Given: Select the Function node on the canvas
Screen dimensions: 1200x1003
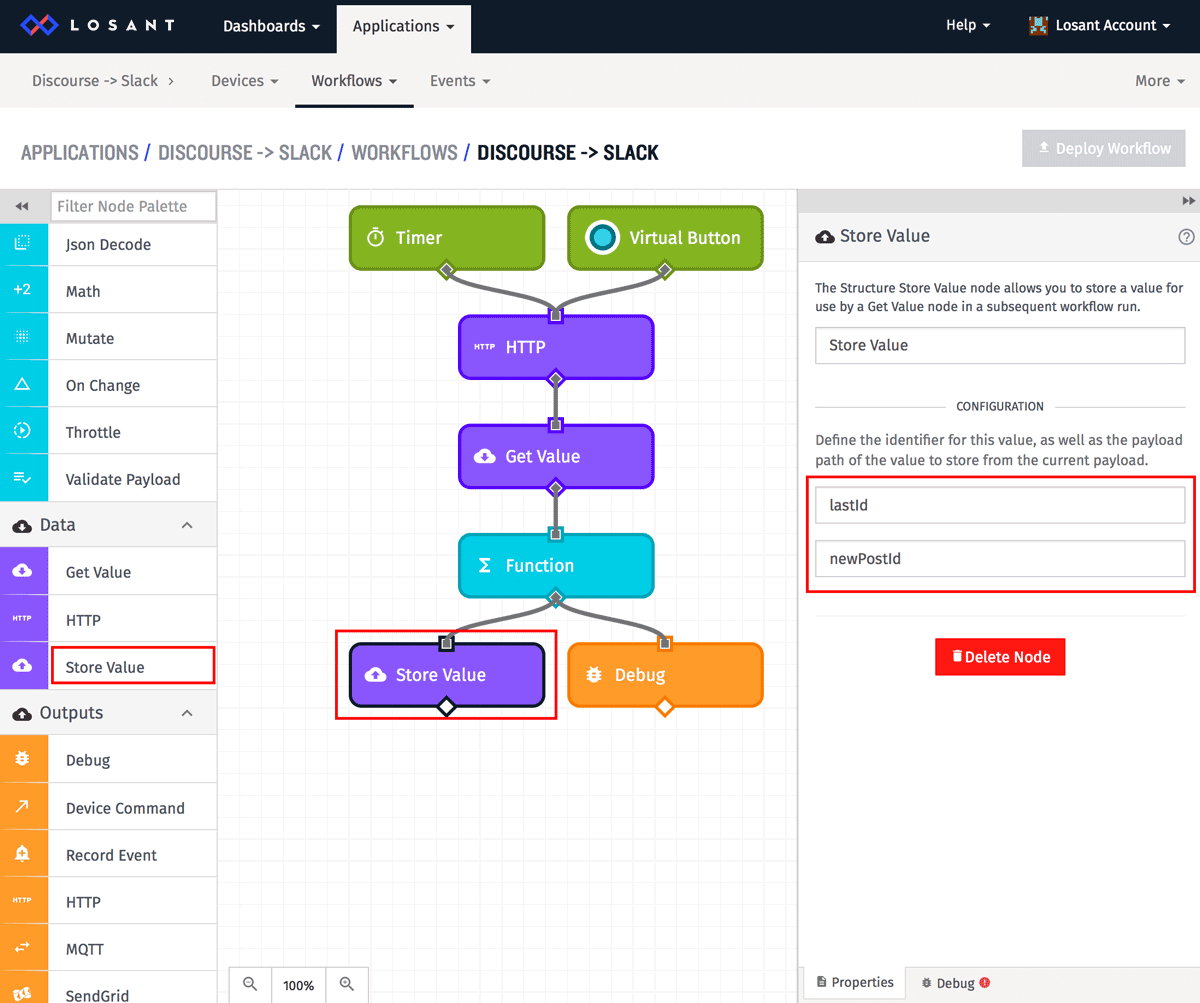Looking at the screenshot, I should (556, 565).
